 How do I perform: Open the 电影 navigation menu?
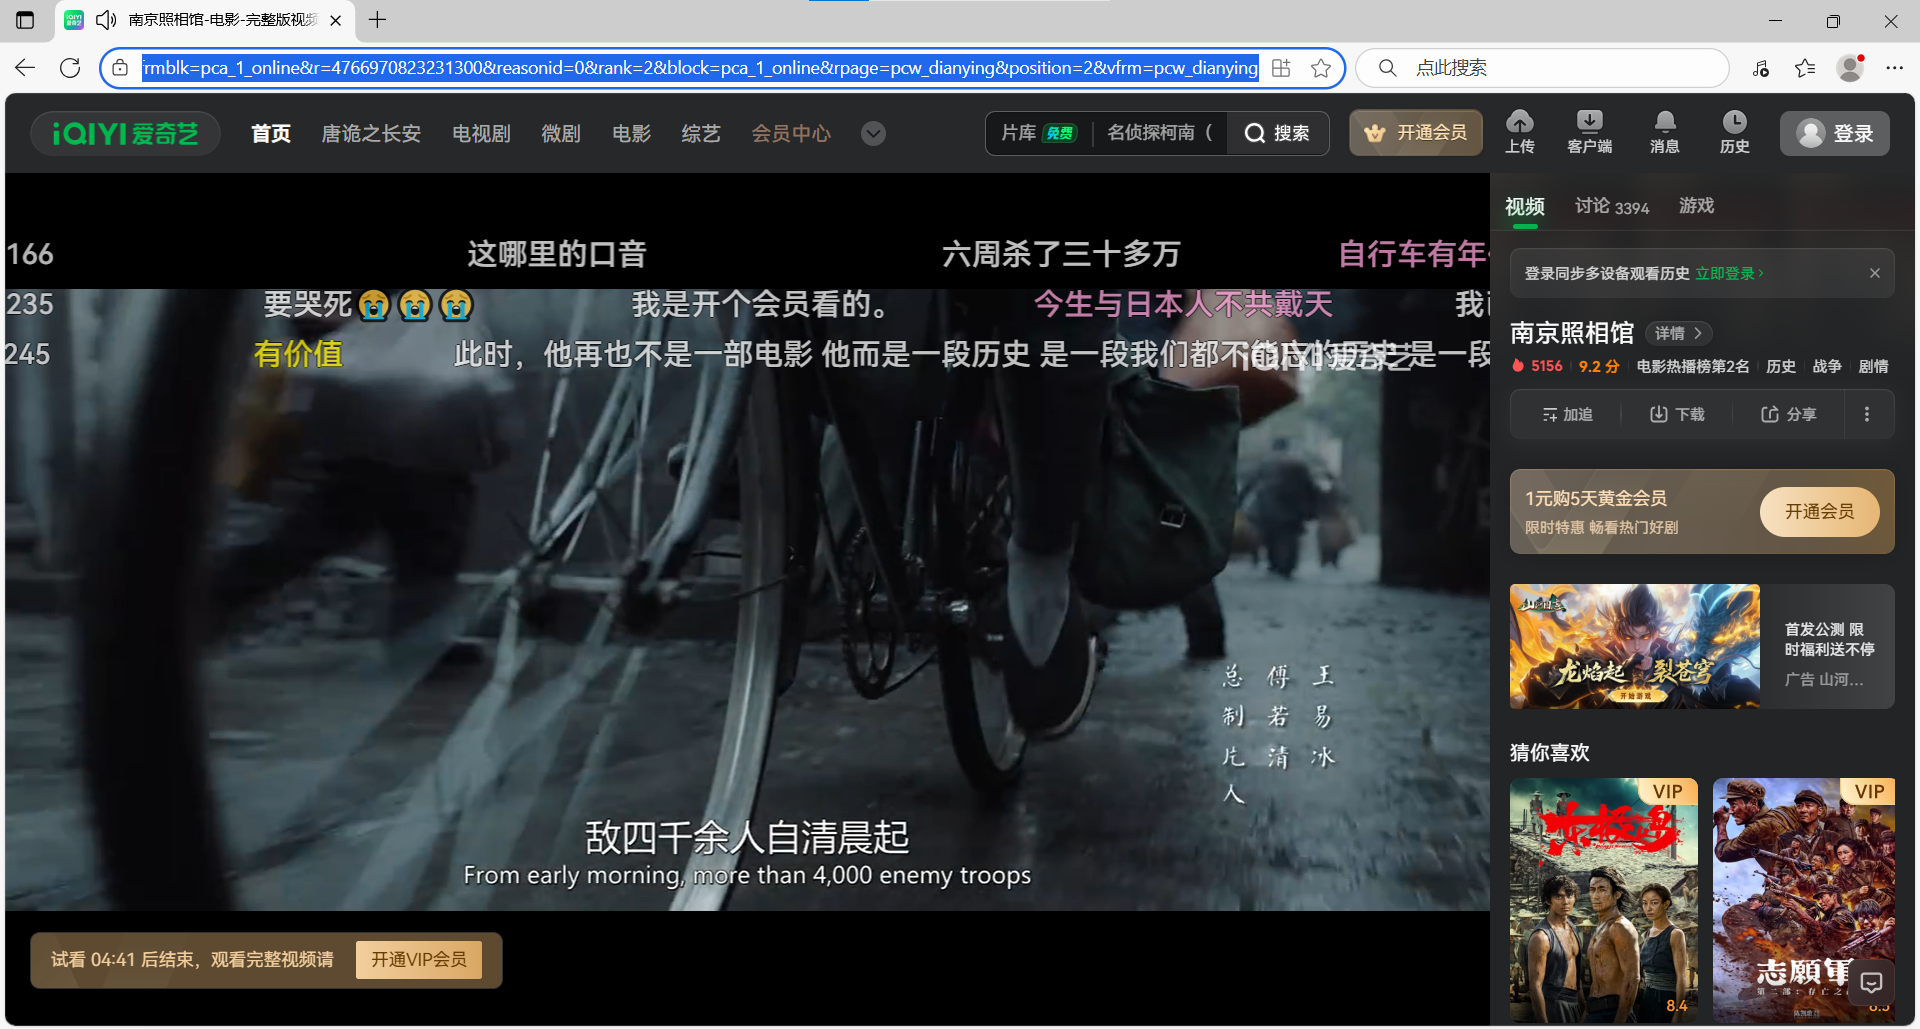(x=630, y=132)
